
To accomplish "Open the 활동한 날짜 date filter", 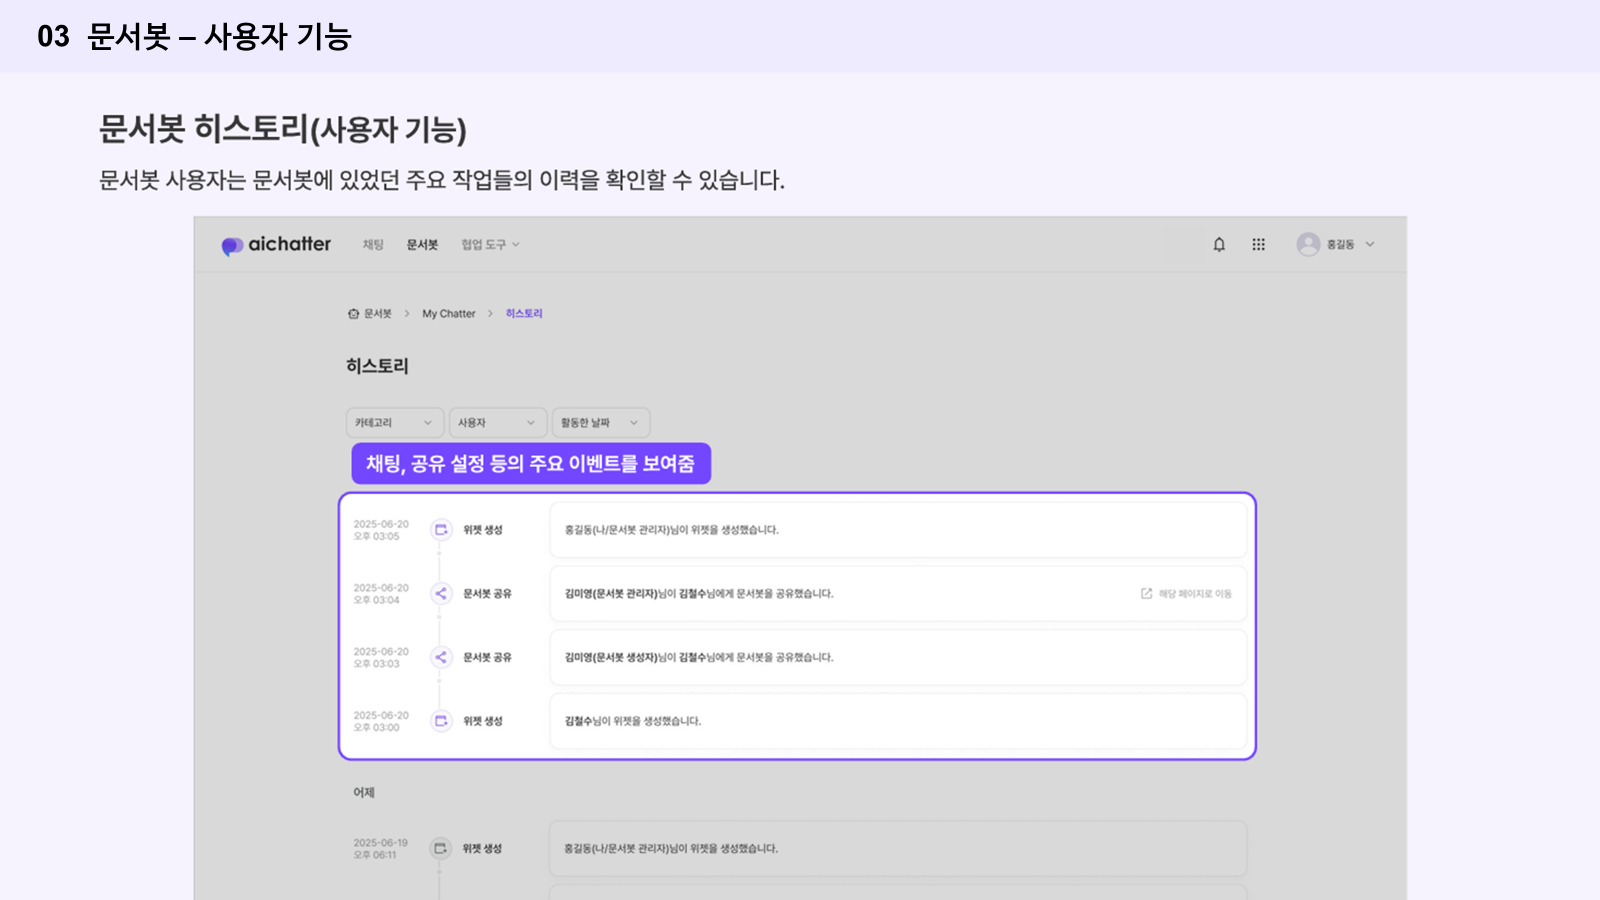I will pos(600,423).
